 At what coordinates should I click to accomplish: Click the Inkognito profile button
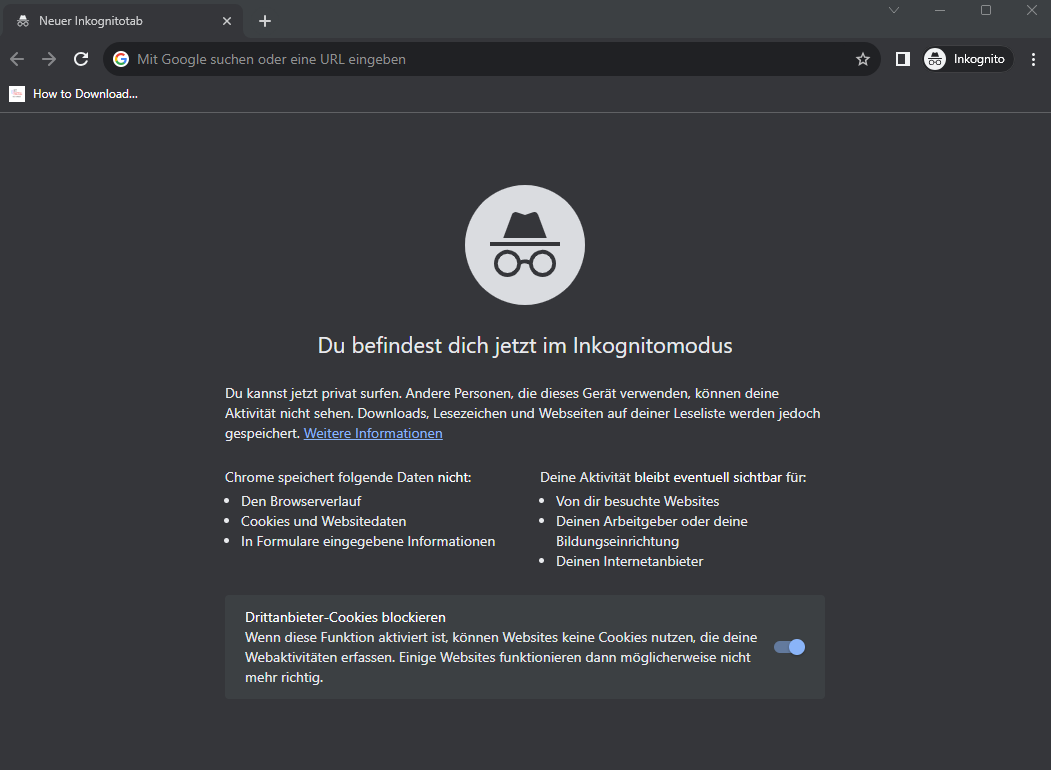967,59
